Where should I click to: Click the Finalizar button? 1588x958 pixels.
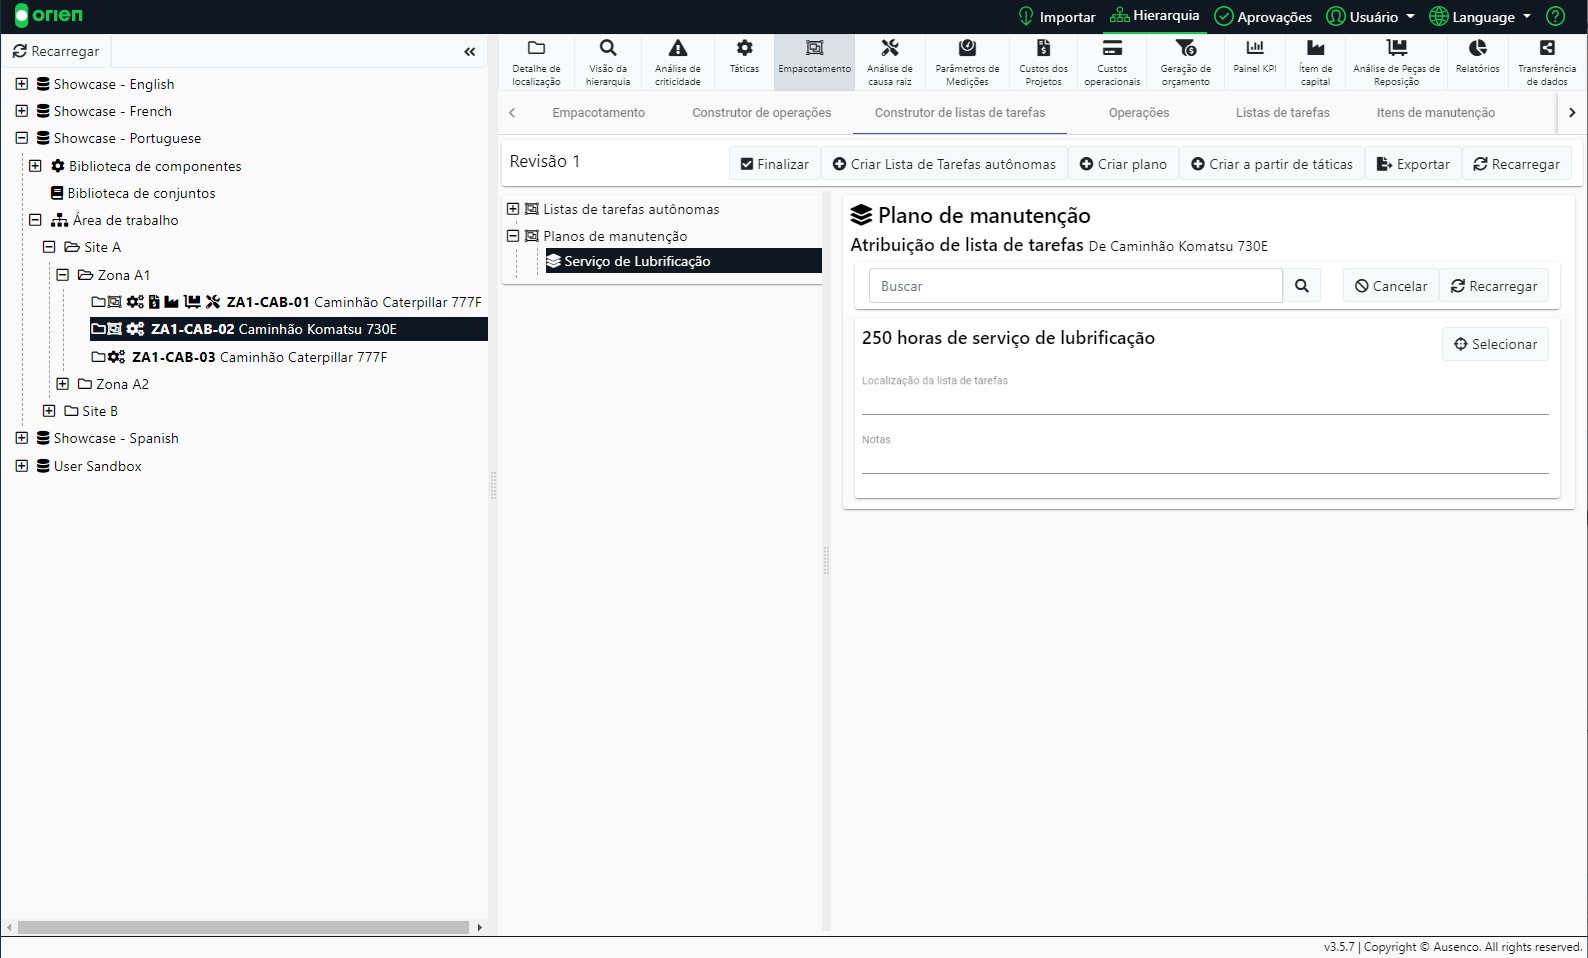(775, 164)
